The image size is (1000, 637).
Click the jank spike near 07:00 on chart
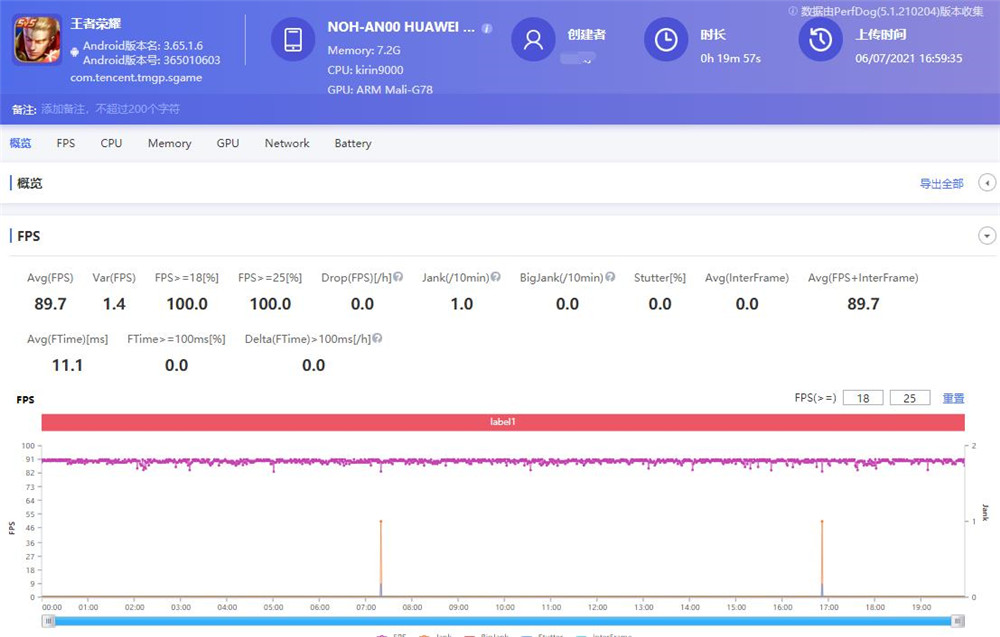(x=381, y=559)
